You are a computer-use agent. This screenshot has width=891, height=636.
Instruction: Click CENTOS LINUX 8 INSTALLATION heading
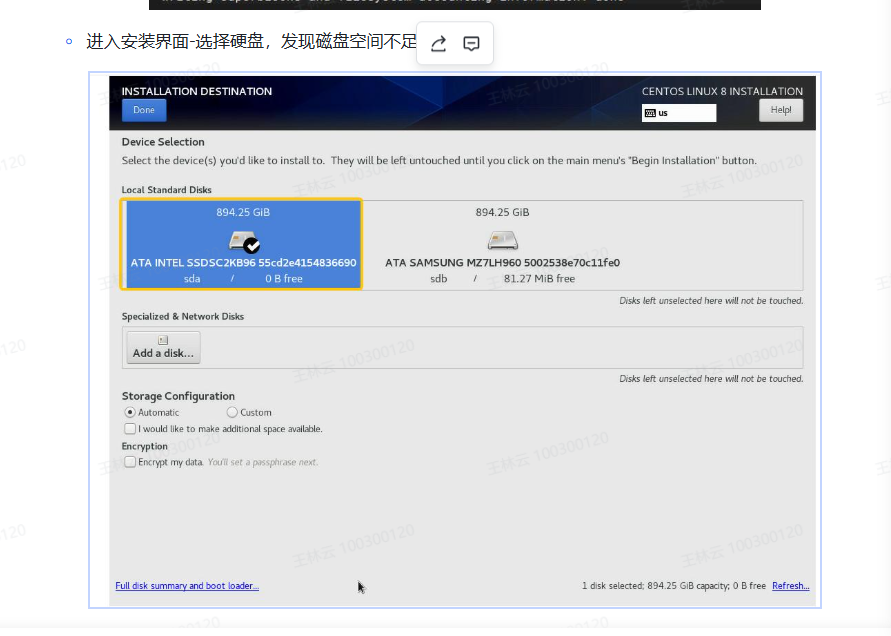tap(722, 91)
